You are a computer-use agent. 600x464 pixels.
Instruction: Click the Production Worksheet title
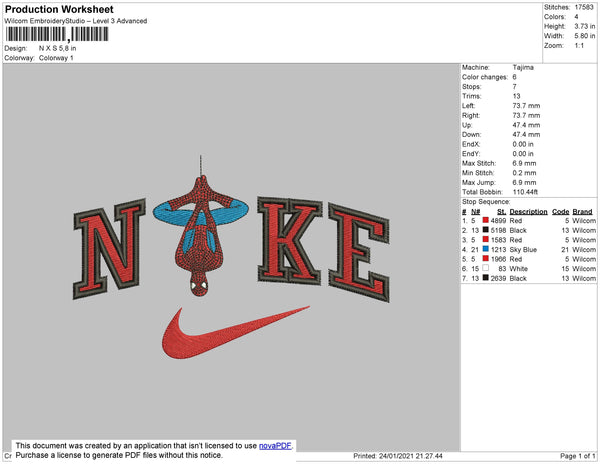coord(59,9)
